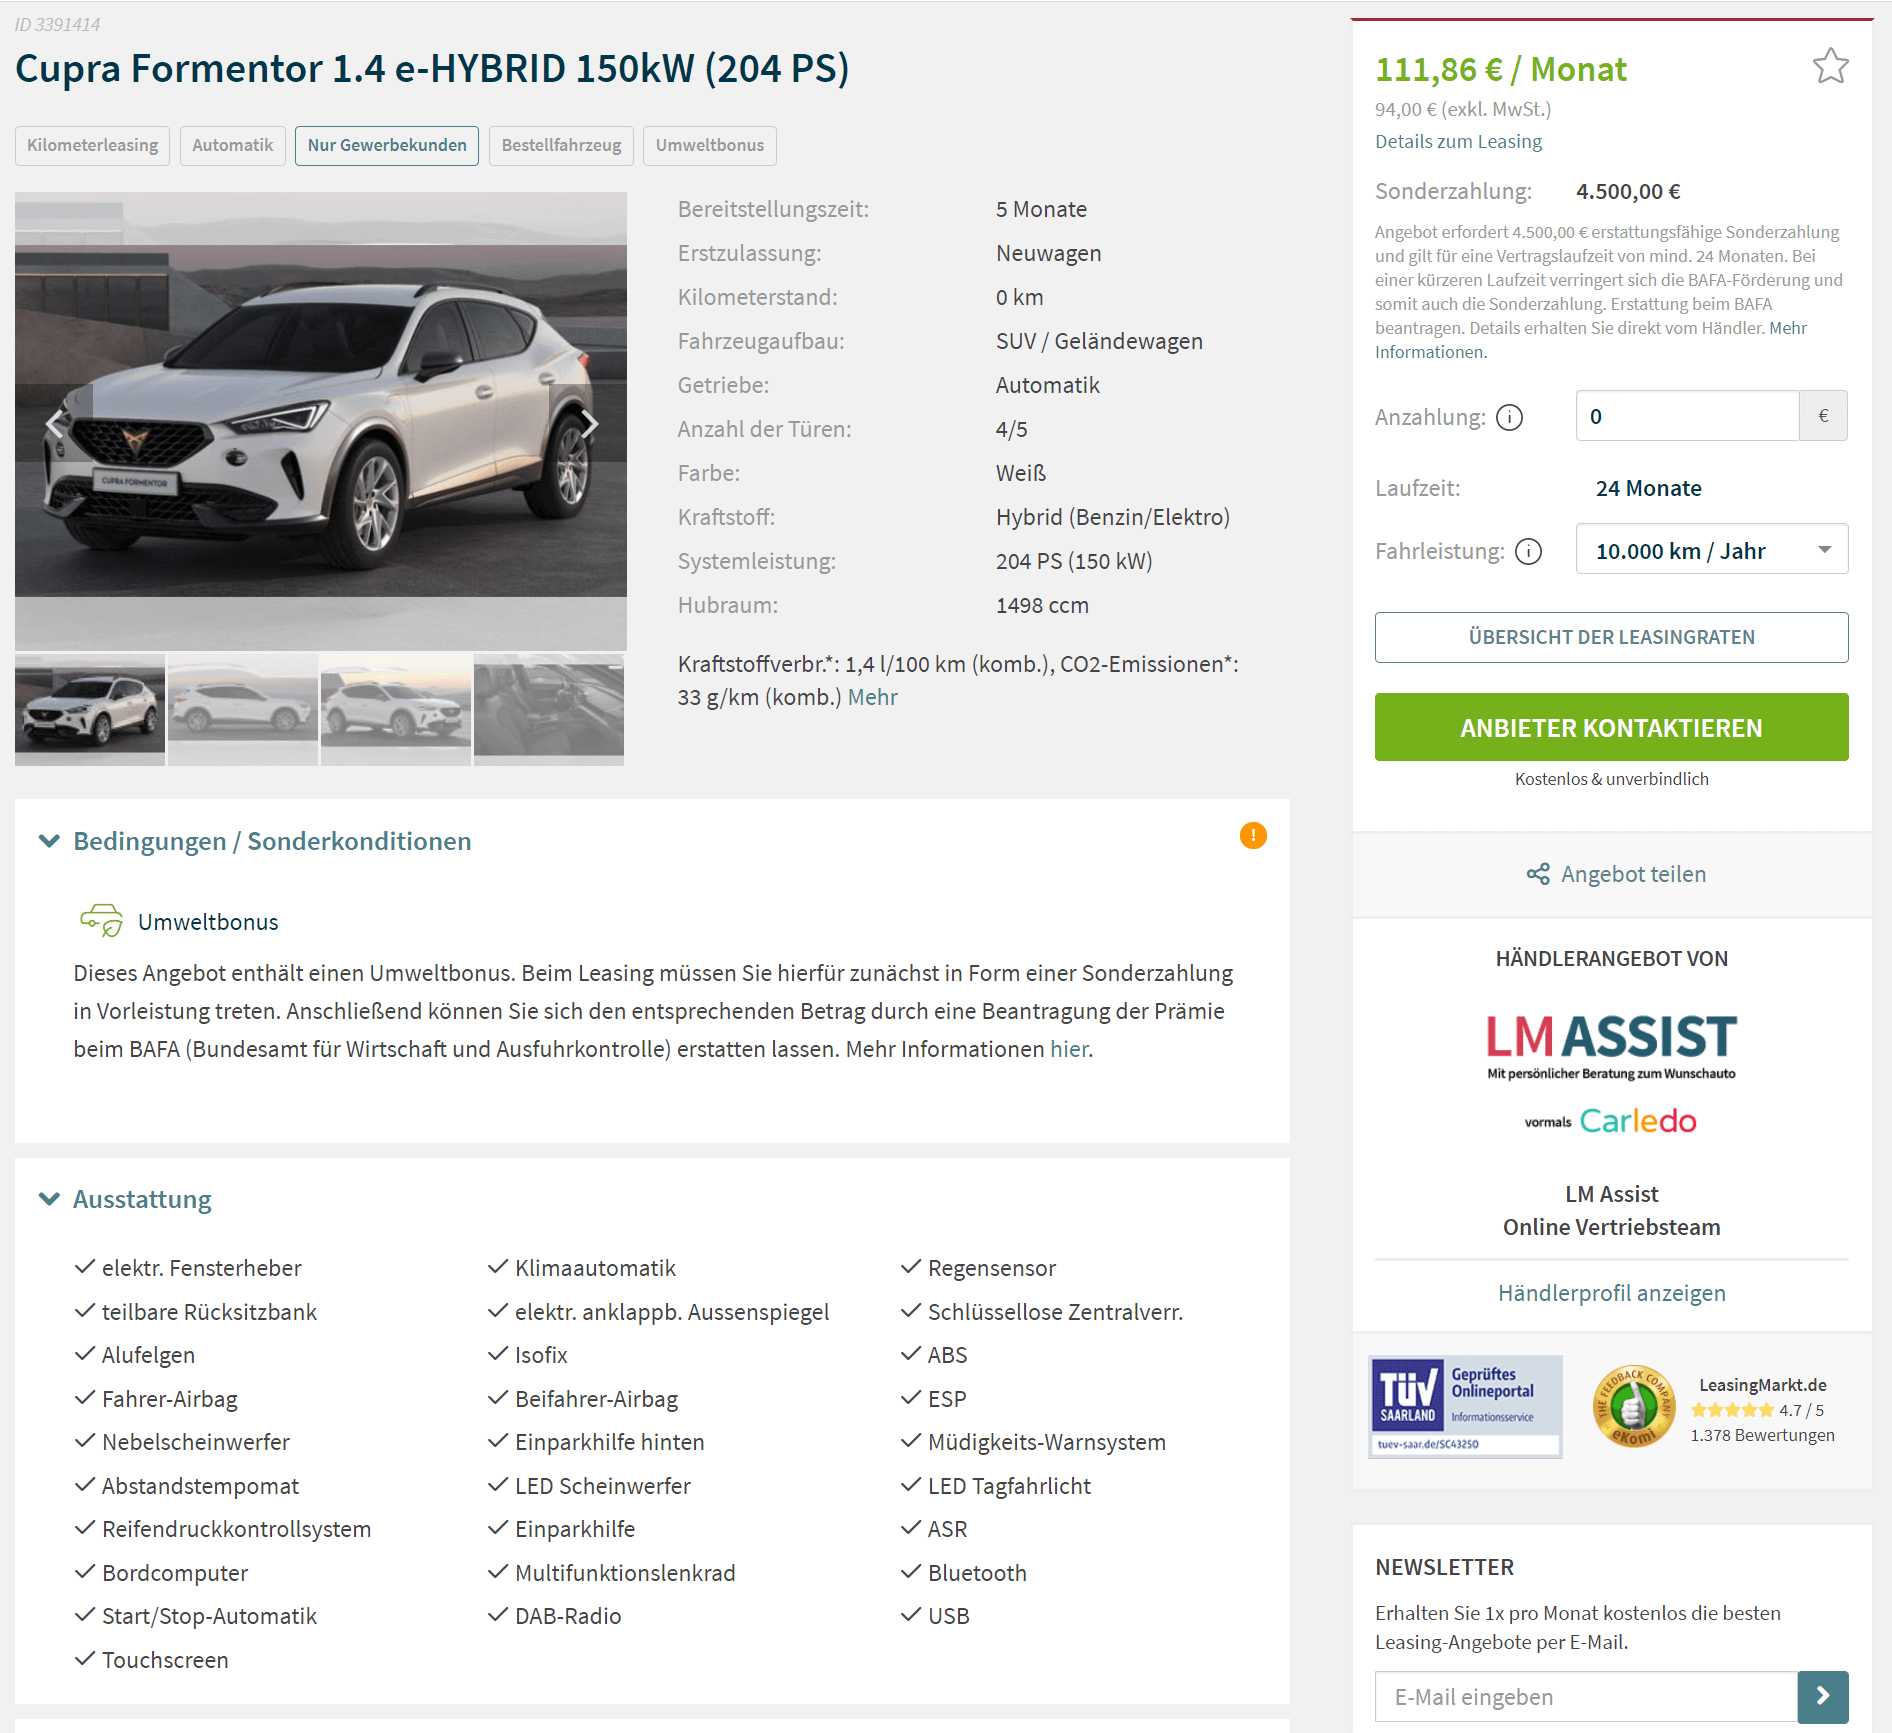Screen dimensions: 1892x1733
Task: Click the Übersicht der Leasingraten button
Action: [1611, 637]
